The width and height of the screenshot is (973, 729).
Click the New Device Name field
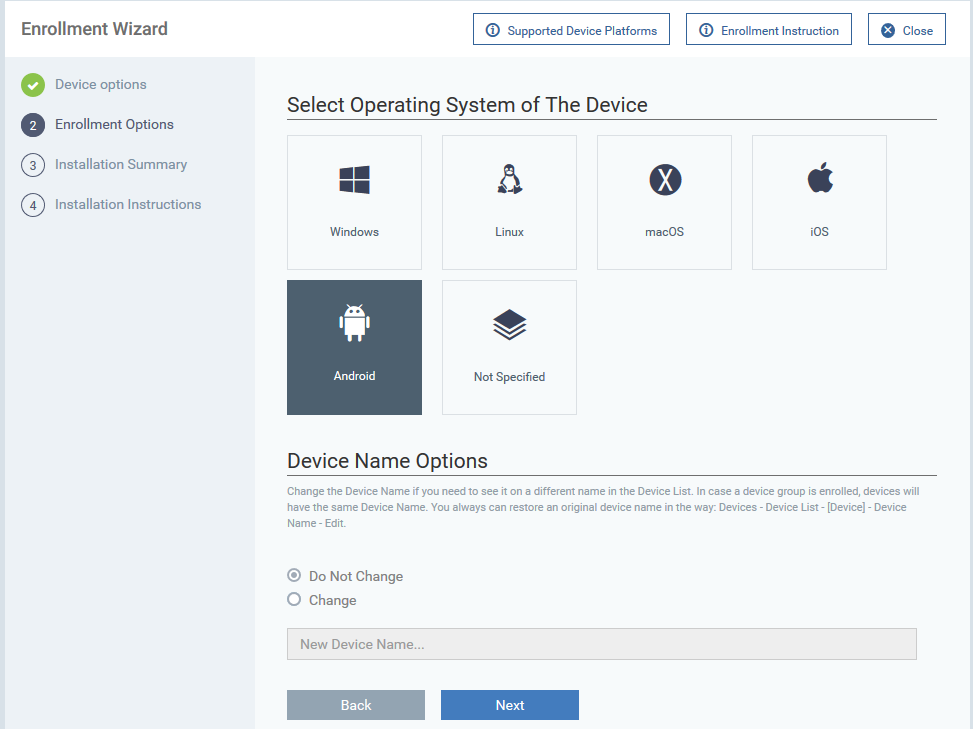point(602,644)
